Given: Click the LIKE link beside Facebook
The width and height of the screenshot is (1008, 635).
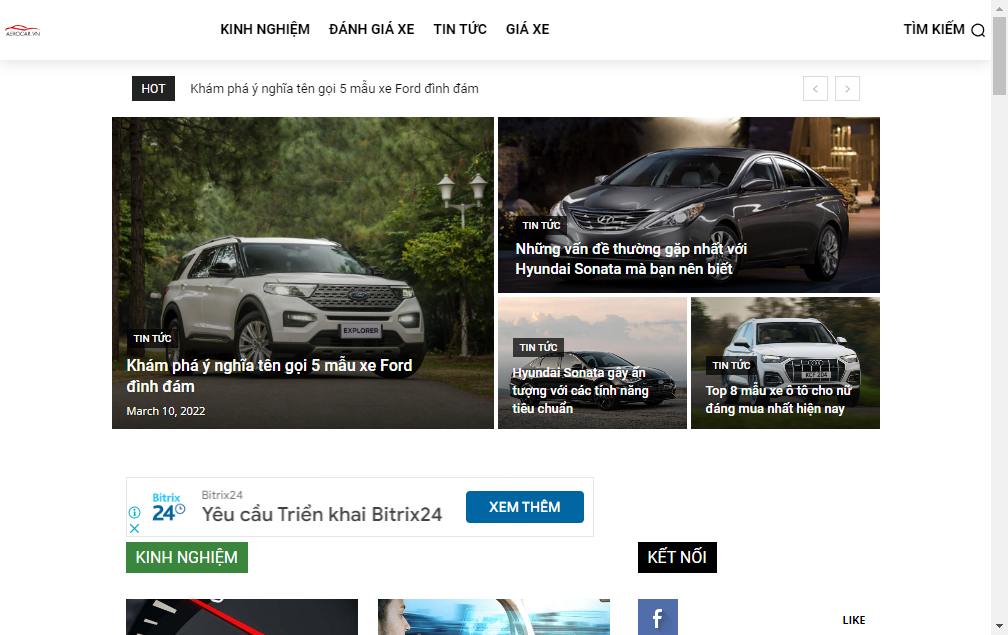Looking at the screenshot, I should (x=854, y=620).
